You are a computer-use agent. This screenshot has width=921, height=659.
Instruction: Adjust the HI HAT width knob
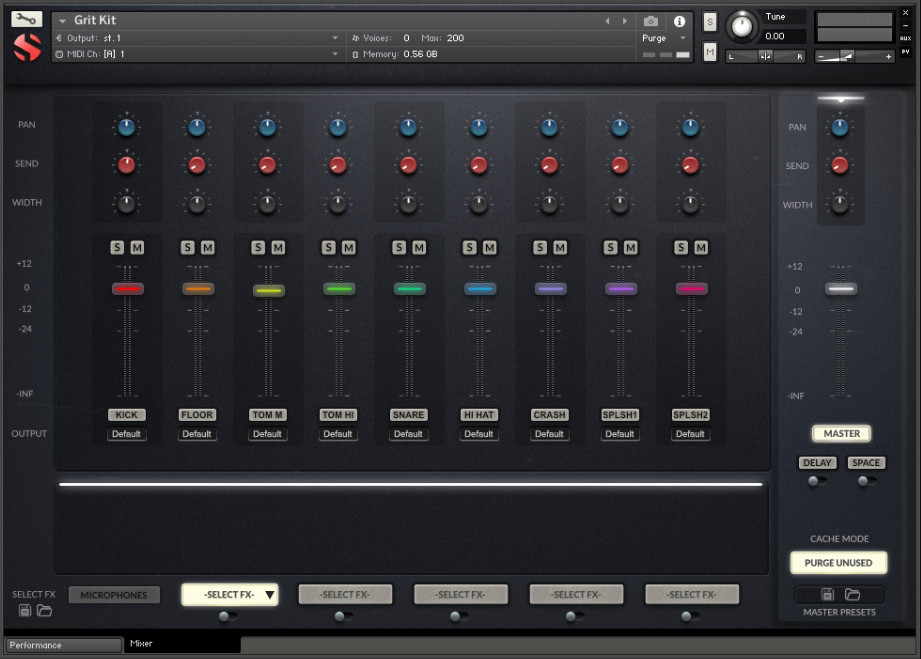tap(479, 204)
